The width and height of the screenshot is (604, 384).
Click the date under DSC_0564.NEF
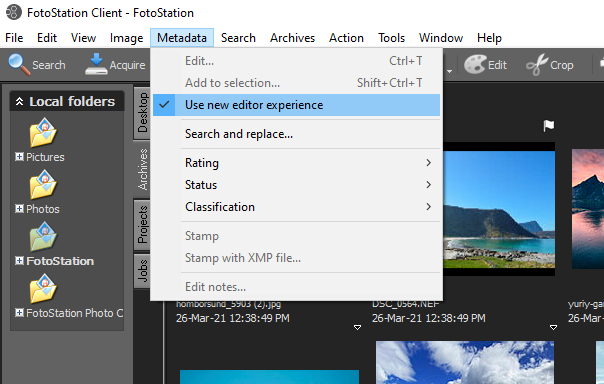[x=428, y=318]
